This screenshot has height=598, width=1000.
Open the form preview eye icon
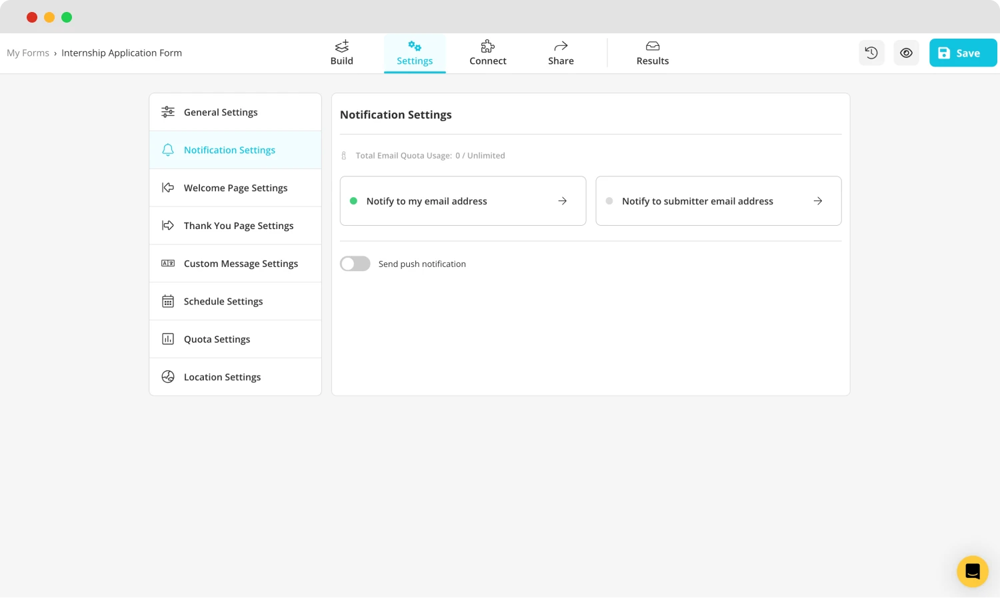906,52
